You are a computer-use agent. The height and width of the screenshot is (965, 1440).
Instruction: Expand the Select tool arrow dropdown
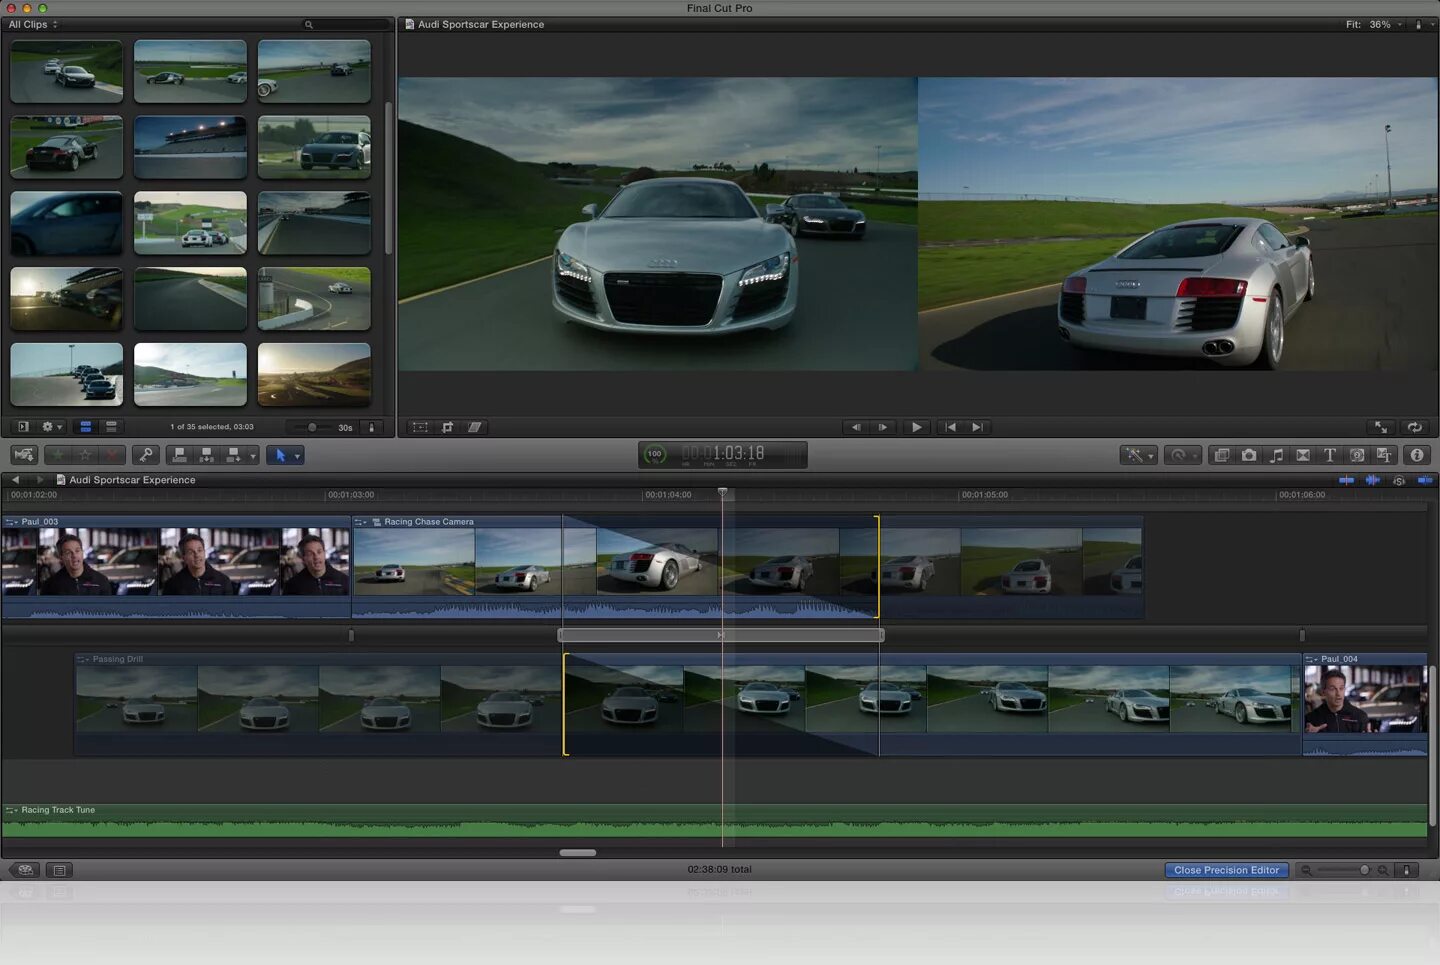click(x=297, y=456)
